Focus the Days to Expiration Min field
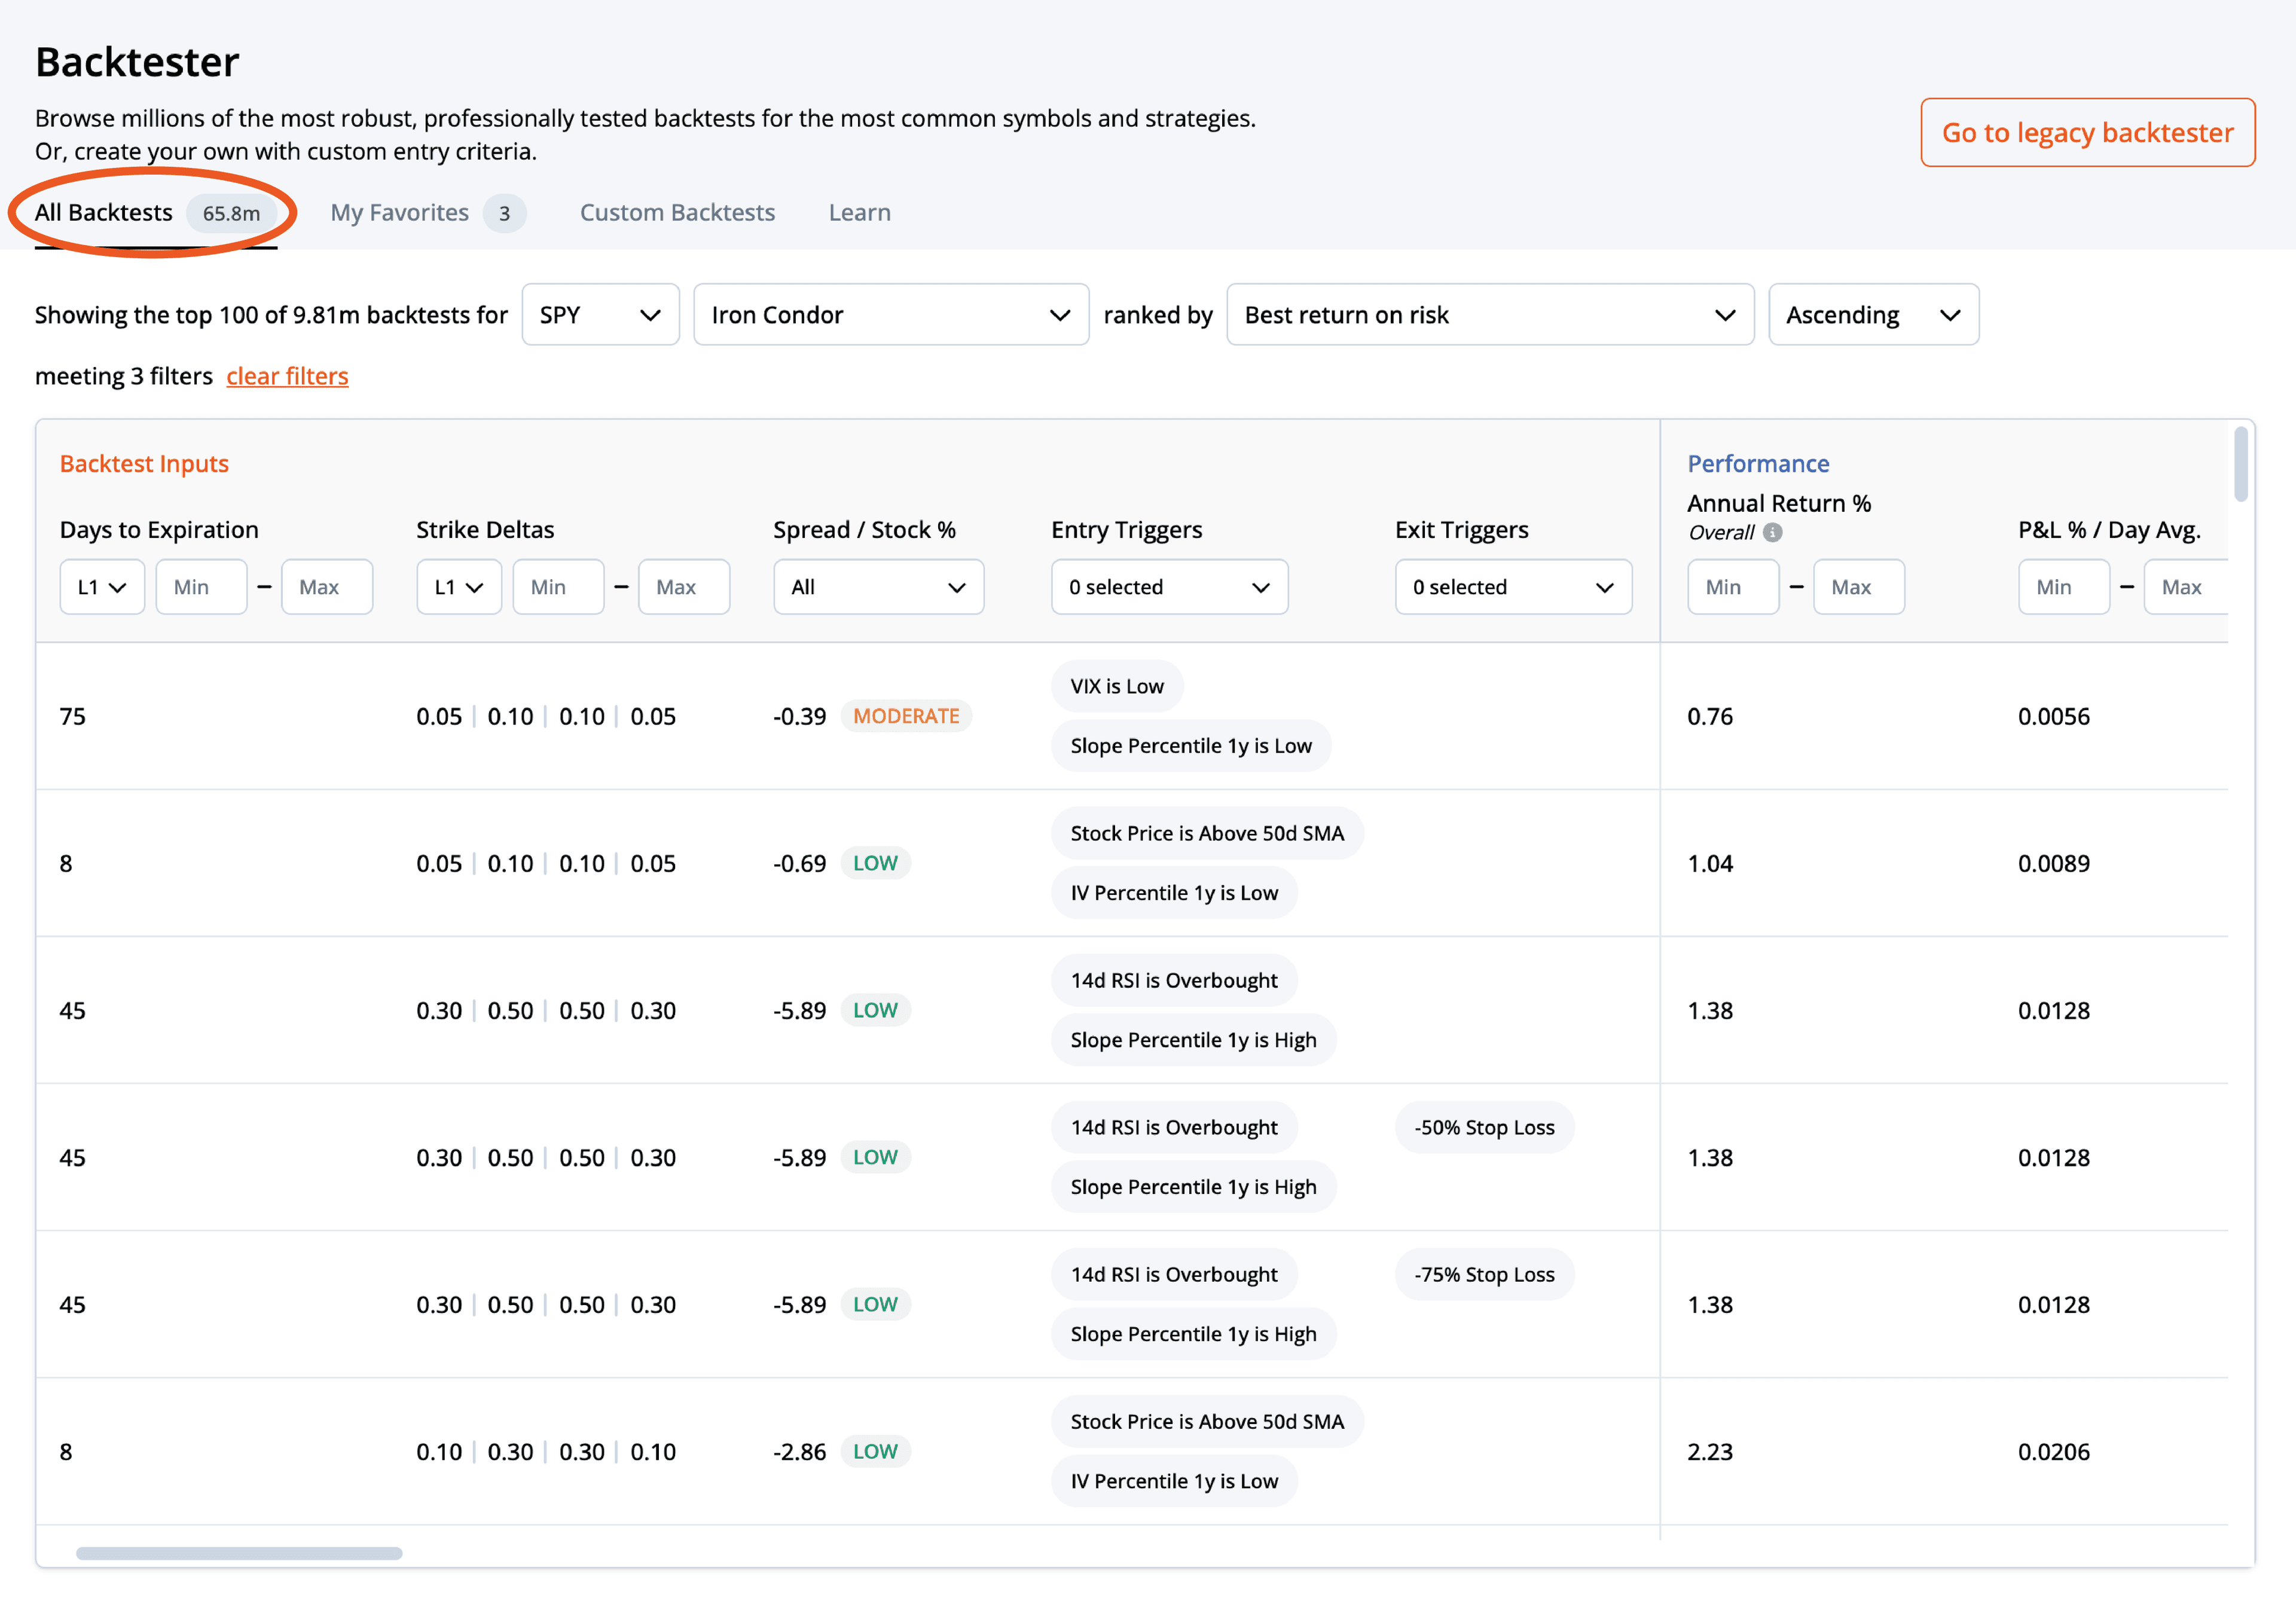 (201, 587)
